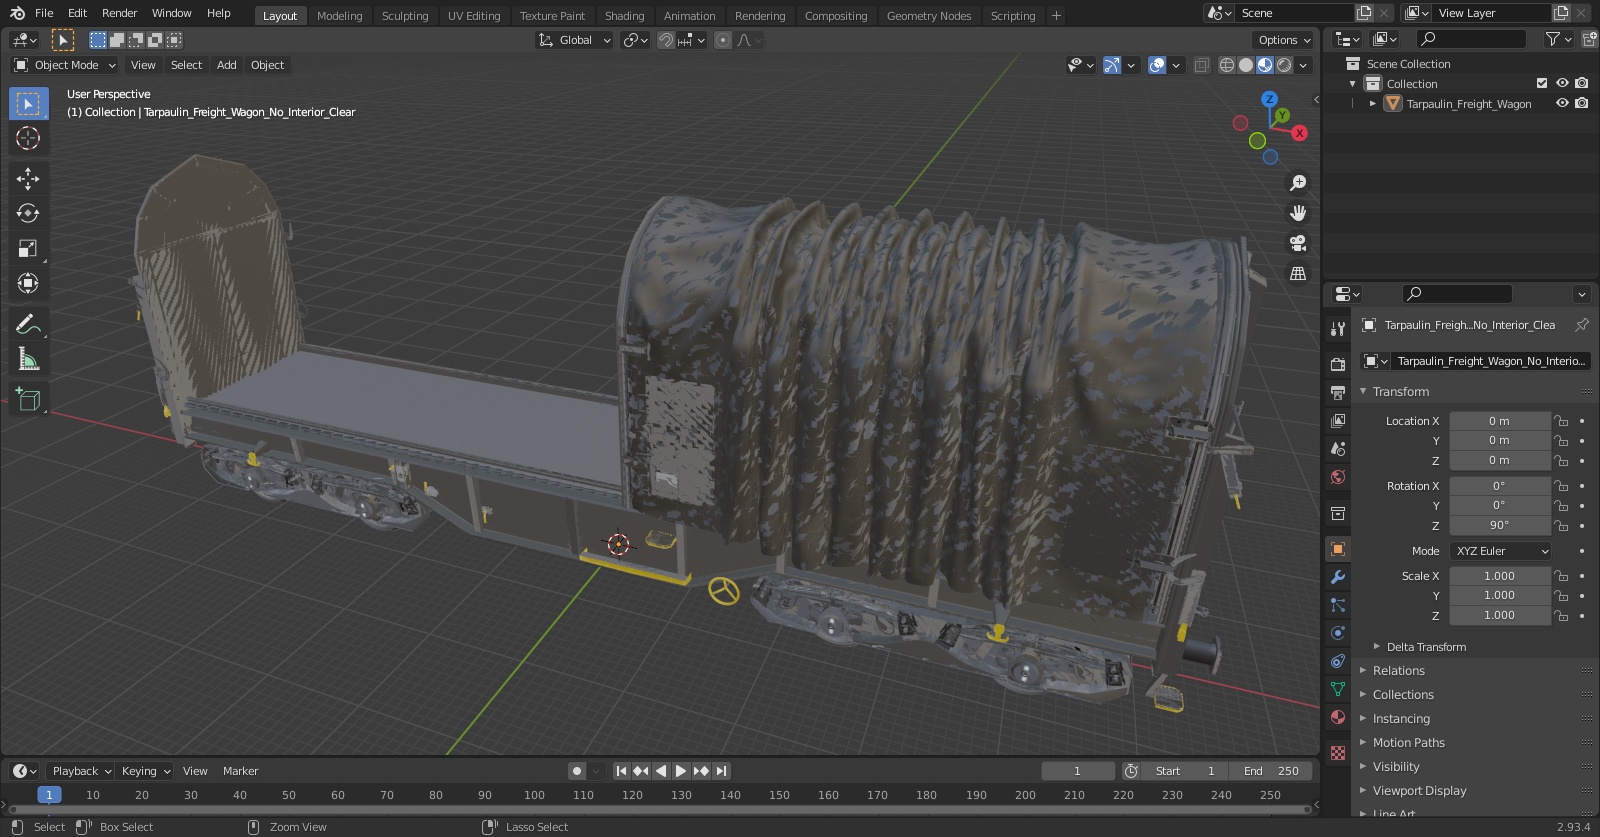The width and height of the screenshot is (1600, 837).
Task: Pick the Scale tool
Action: tap(28, 248)
